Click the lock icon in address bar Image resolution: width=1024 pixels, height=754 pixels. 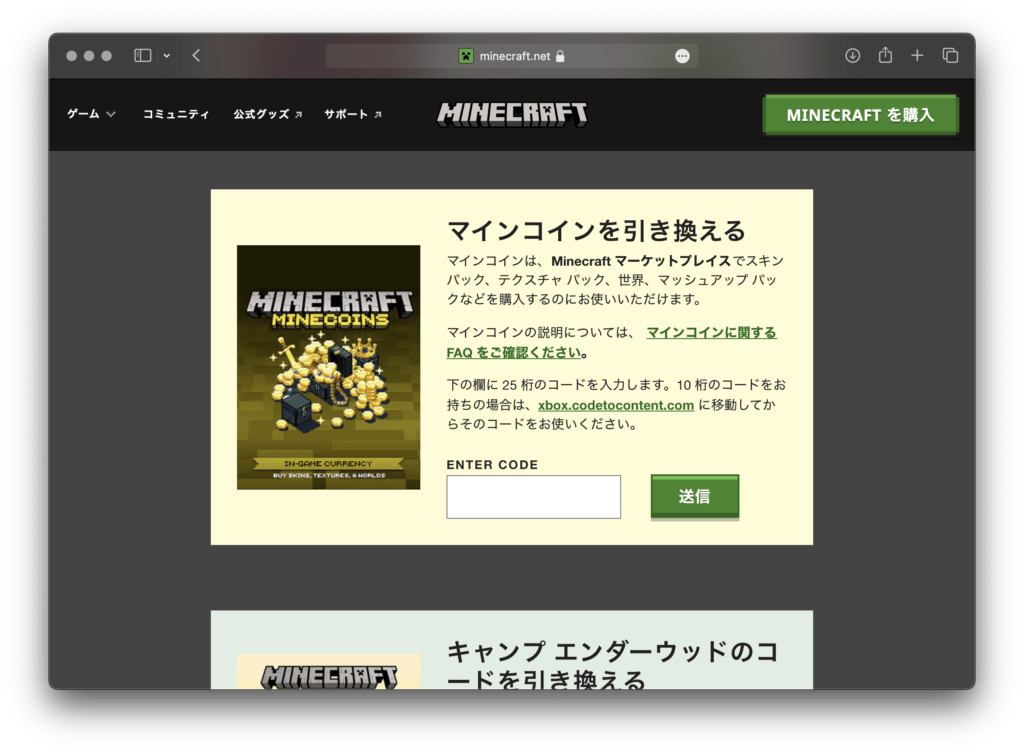pos(560,56)
